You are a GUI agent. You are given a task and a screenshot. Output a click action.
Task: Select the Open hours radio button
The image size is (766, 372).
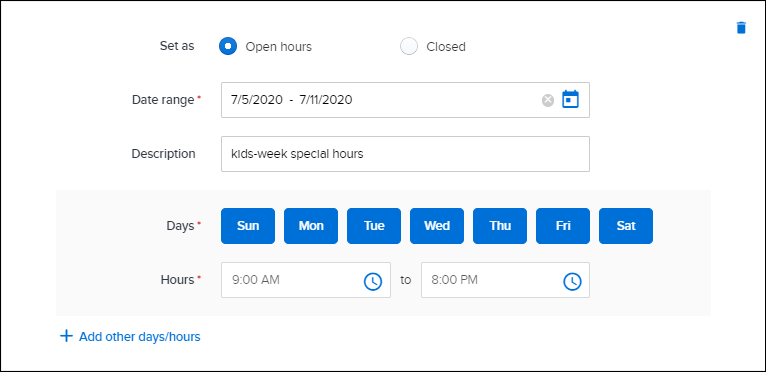click(228, 46)
